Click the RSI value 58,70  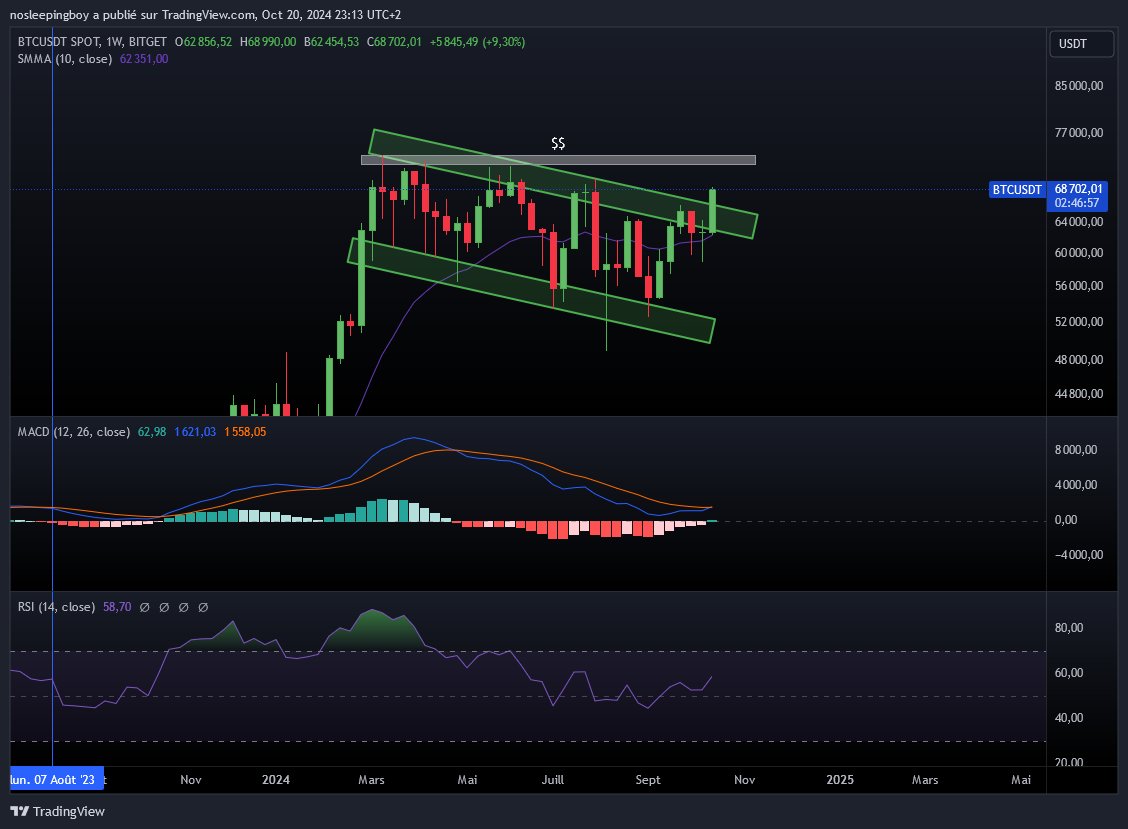(117, 607)
